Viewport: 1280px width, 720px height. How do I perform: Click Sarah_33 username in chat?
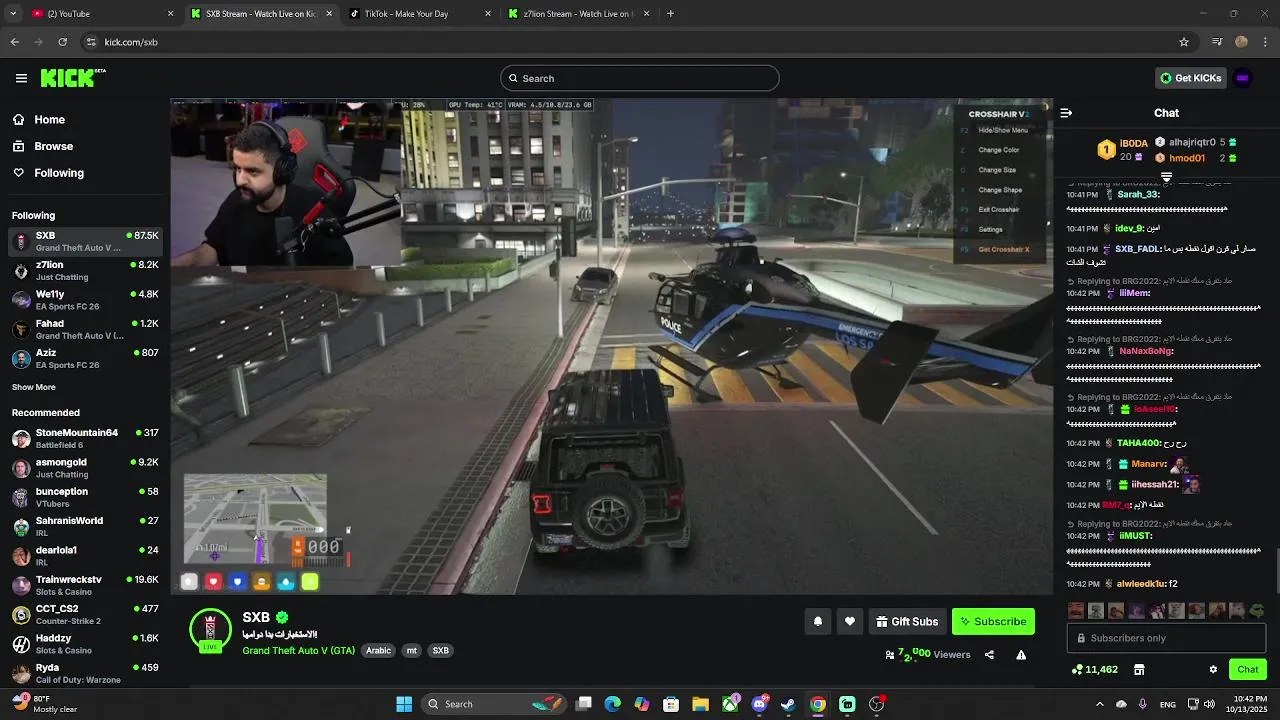(x=1139, y=194)
